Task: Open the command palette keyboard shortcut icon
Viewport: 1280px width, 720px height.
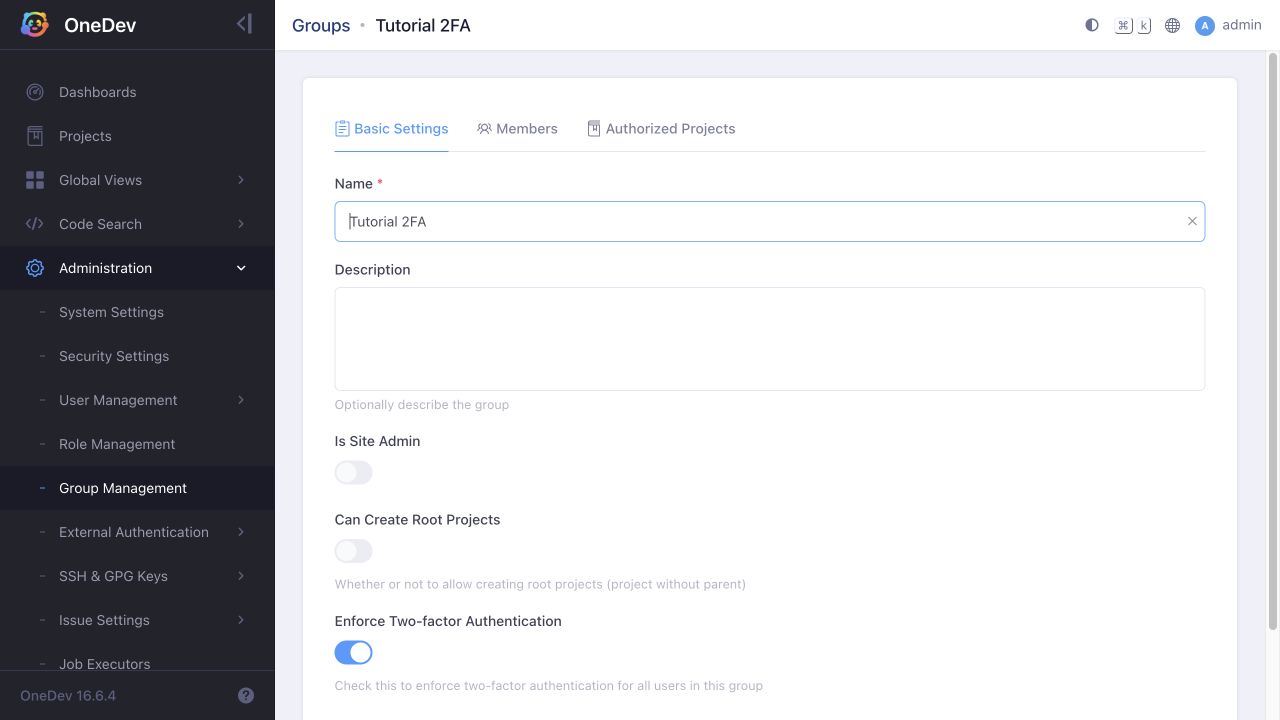Action: 1133,25
